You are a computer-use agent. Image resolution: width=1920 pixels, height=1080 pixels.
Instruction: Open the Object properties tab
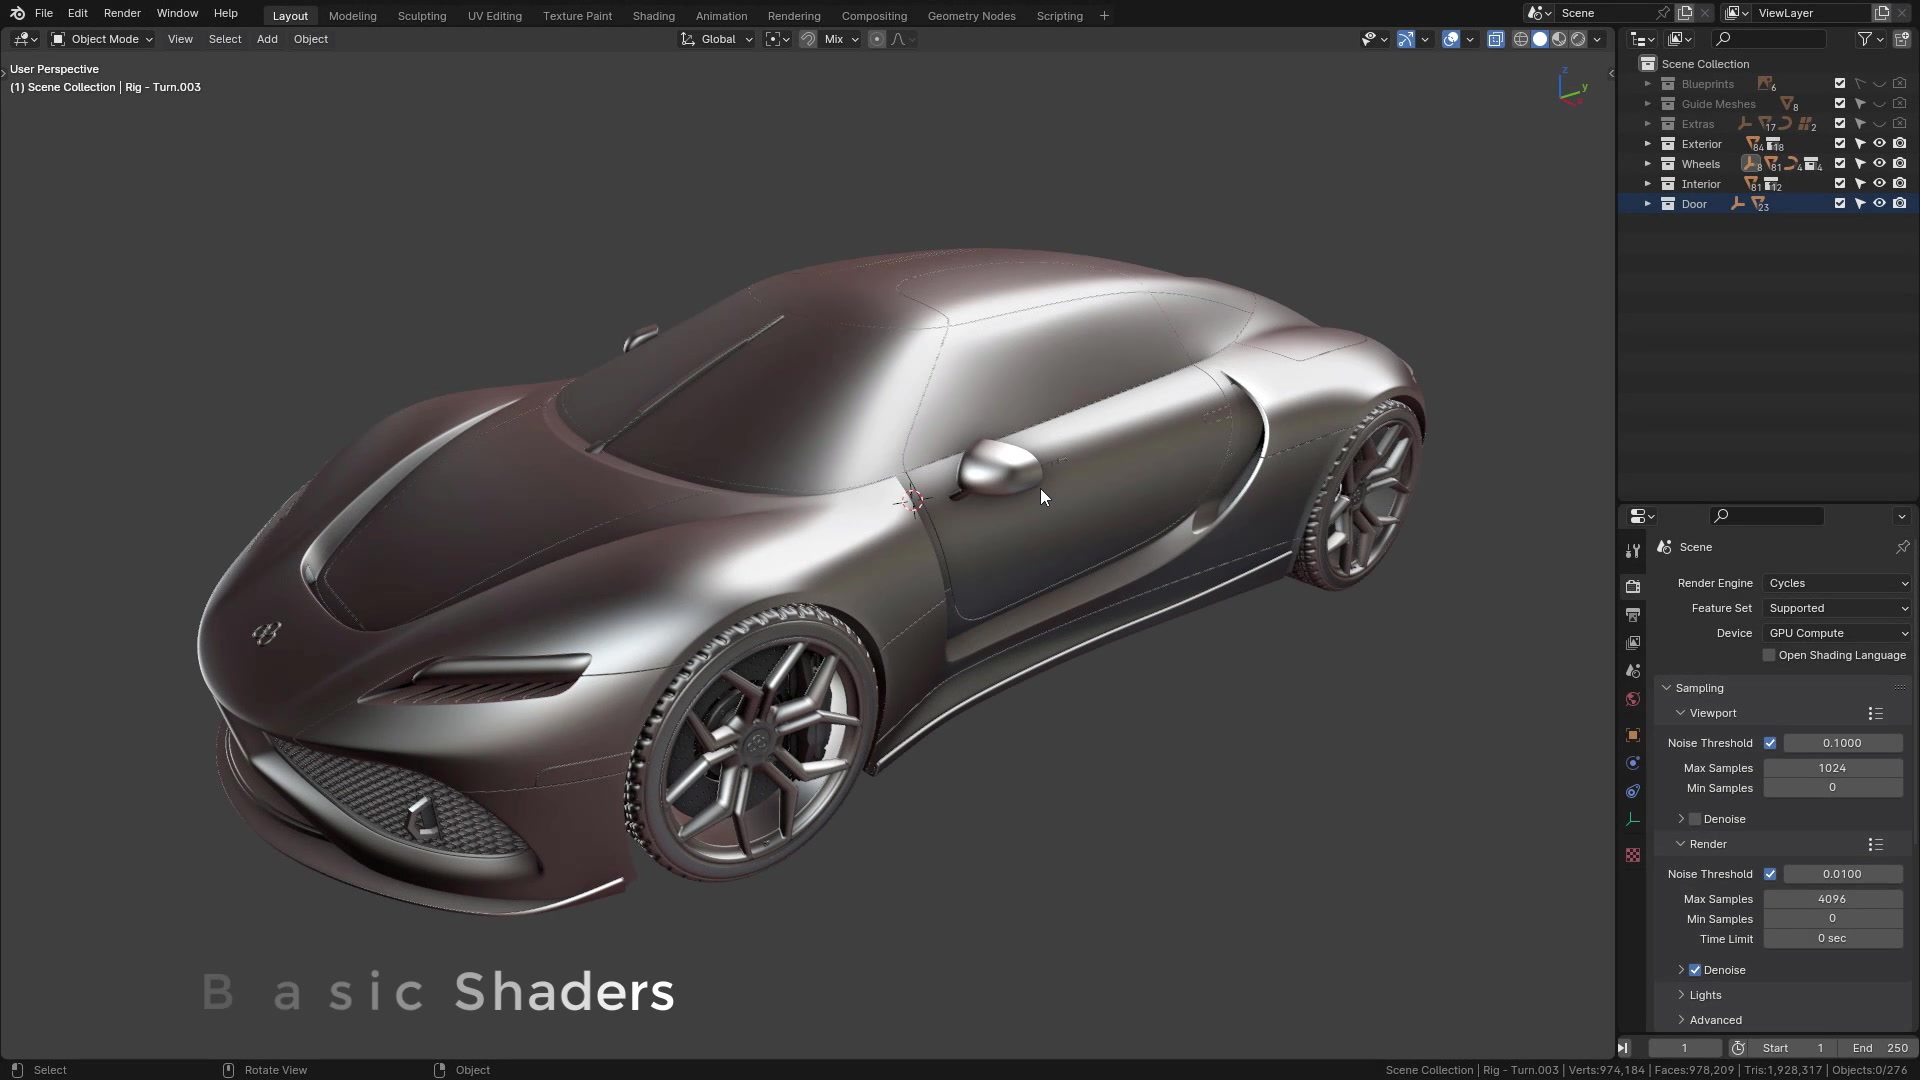pos(1633,735)
